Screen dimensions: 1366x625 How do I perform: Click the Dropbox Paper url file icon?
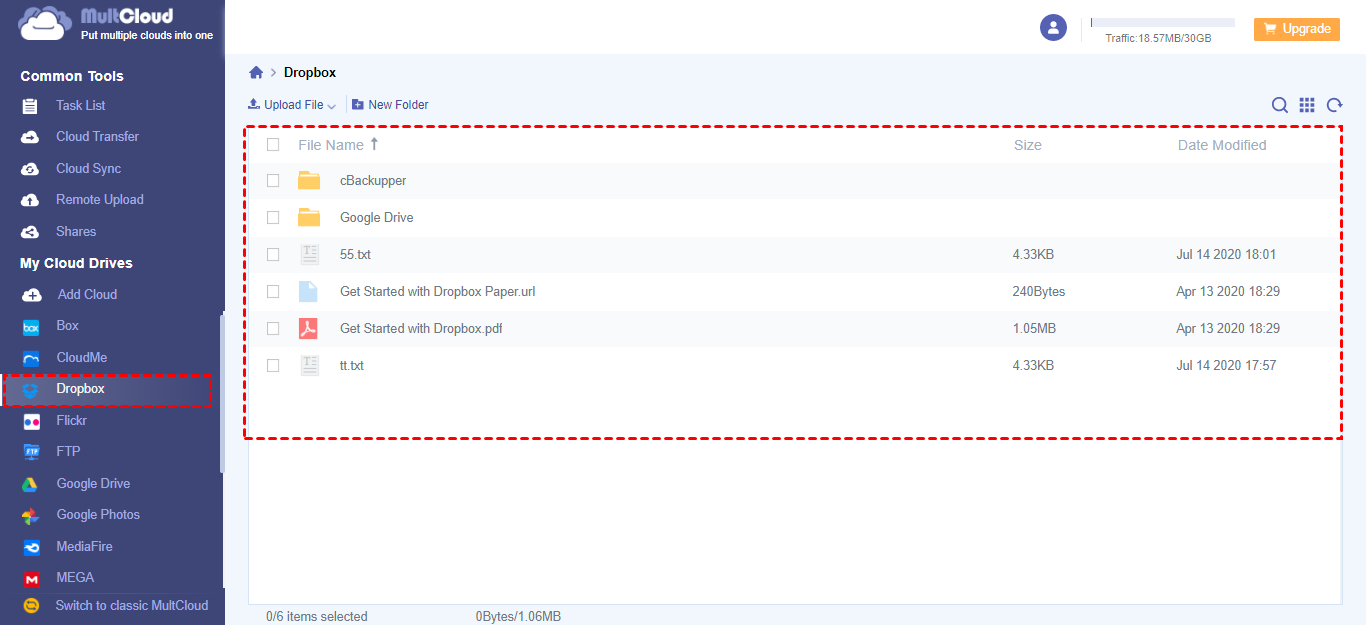tap(308, 292)
